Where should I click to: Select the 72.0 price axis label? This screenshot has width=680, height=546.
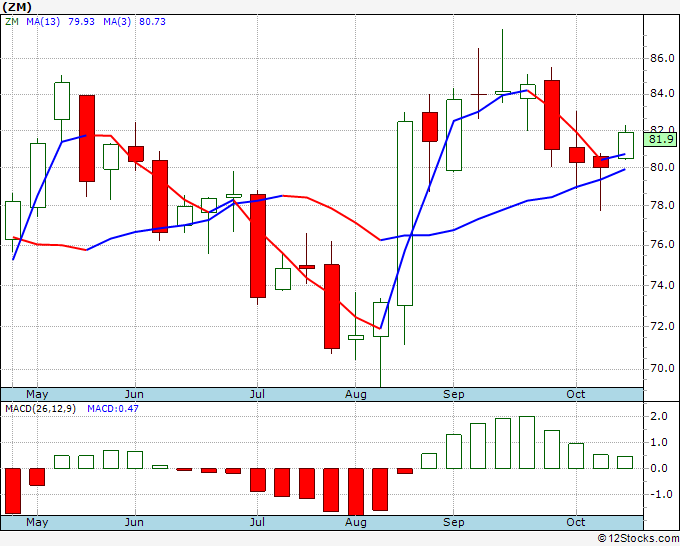(661, 326)
